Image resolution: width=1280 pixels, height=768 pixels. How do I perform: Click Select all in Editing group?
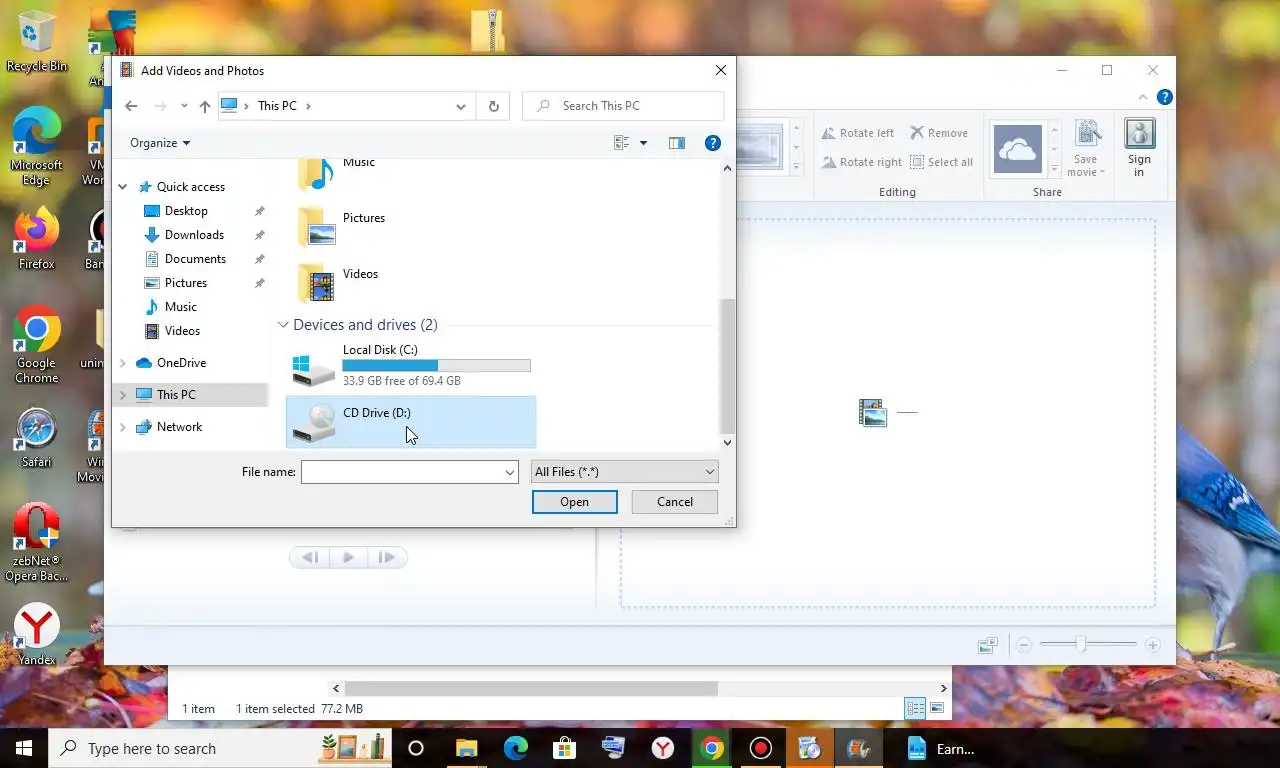[x=941, y=162]
